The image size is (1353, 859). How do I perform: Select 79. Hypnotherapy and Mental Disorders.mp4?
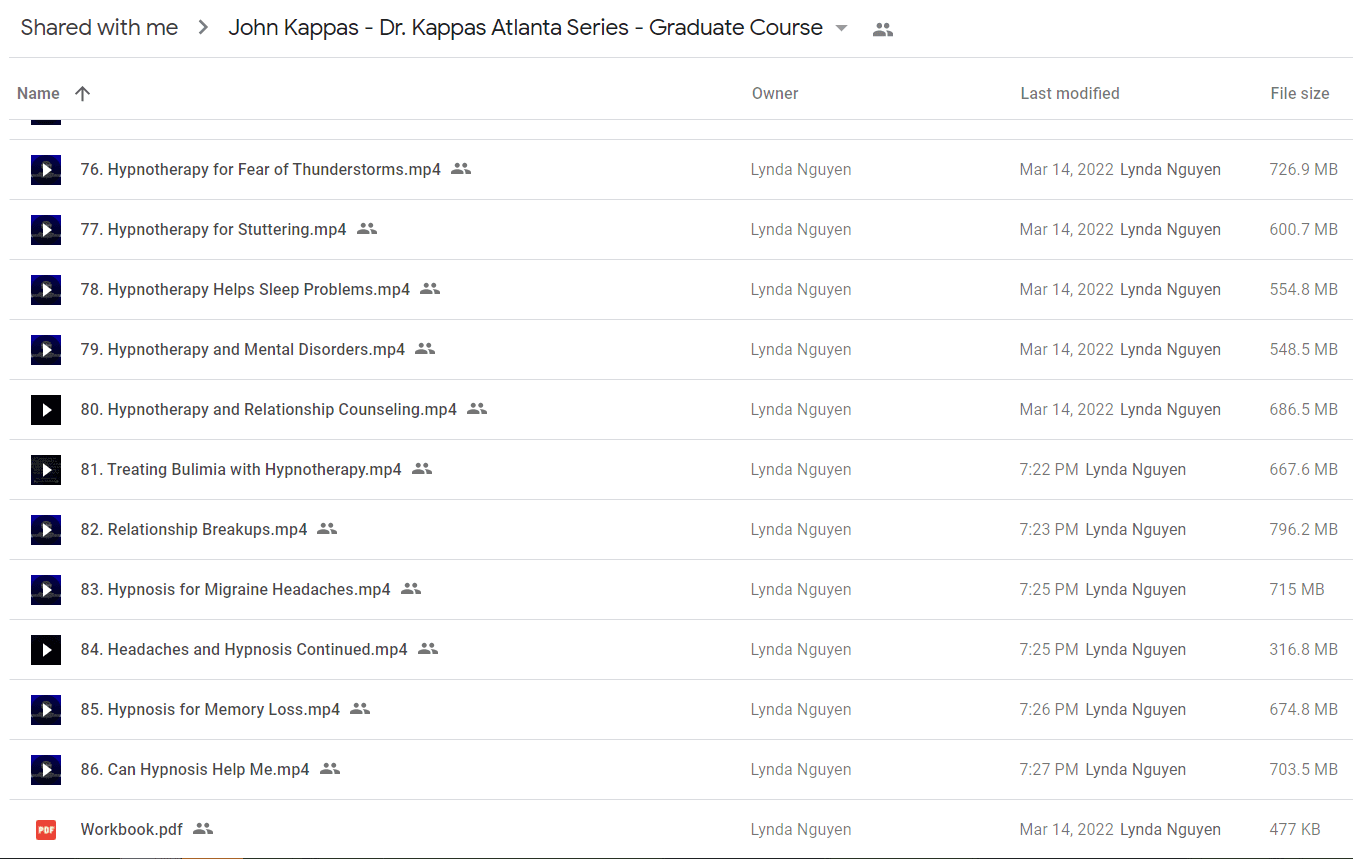(x=243, y=350)
